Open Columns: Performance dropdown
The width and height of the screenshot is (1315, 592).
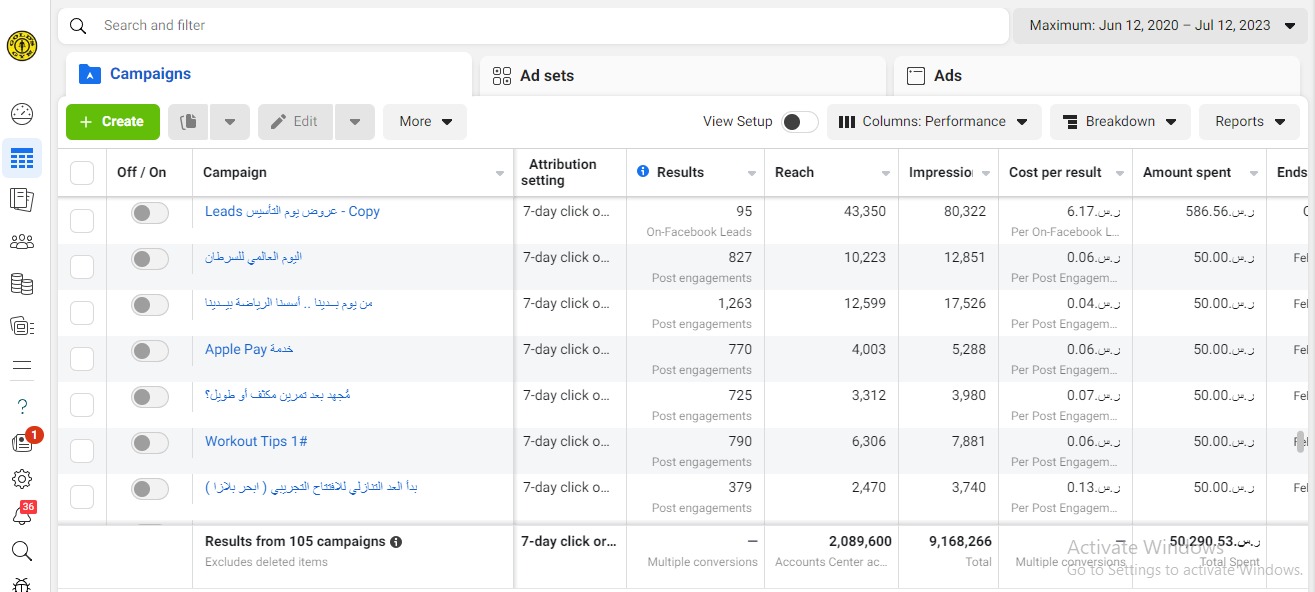tap(934, 122)
